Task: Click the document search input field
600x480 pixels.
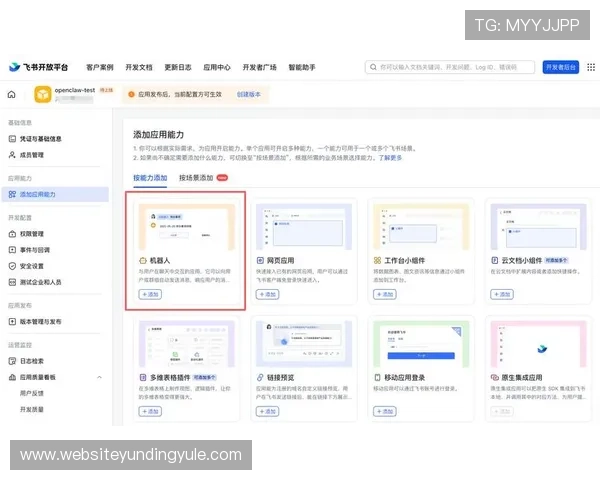Action: coord(450,67)
